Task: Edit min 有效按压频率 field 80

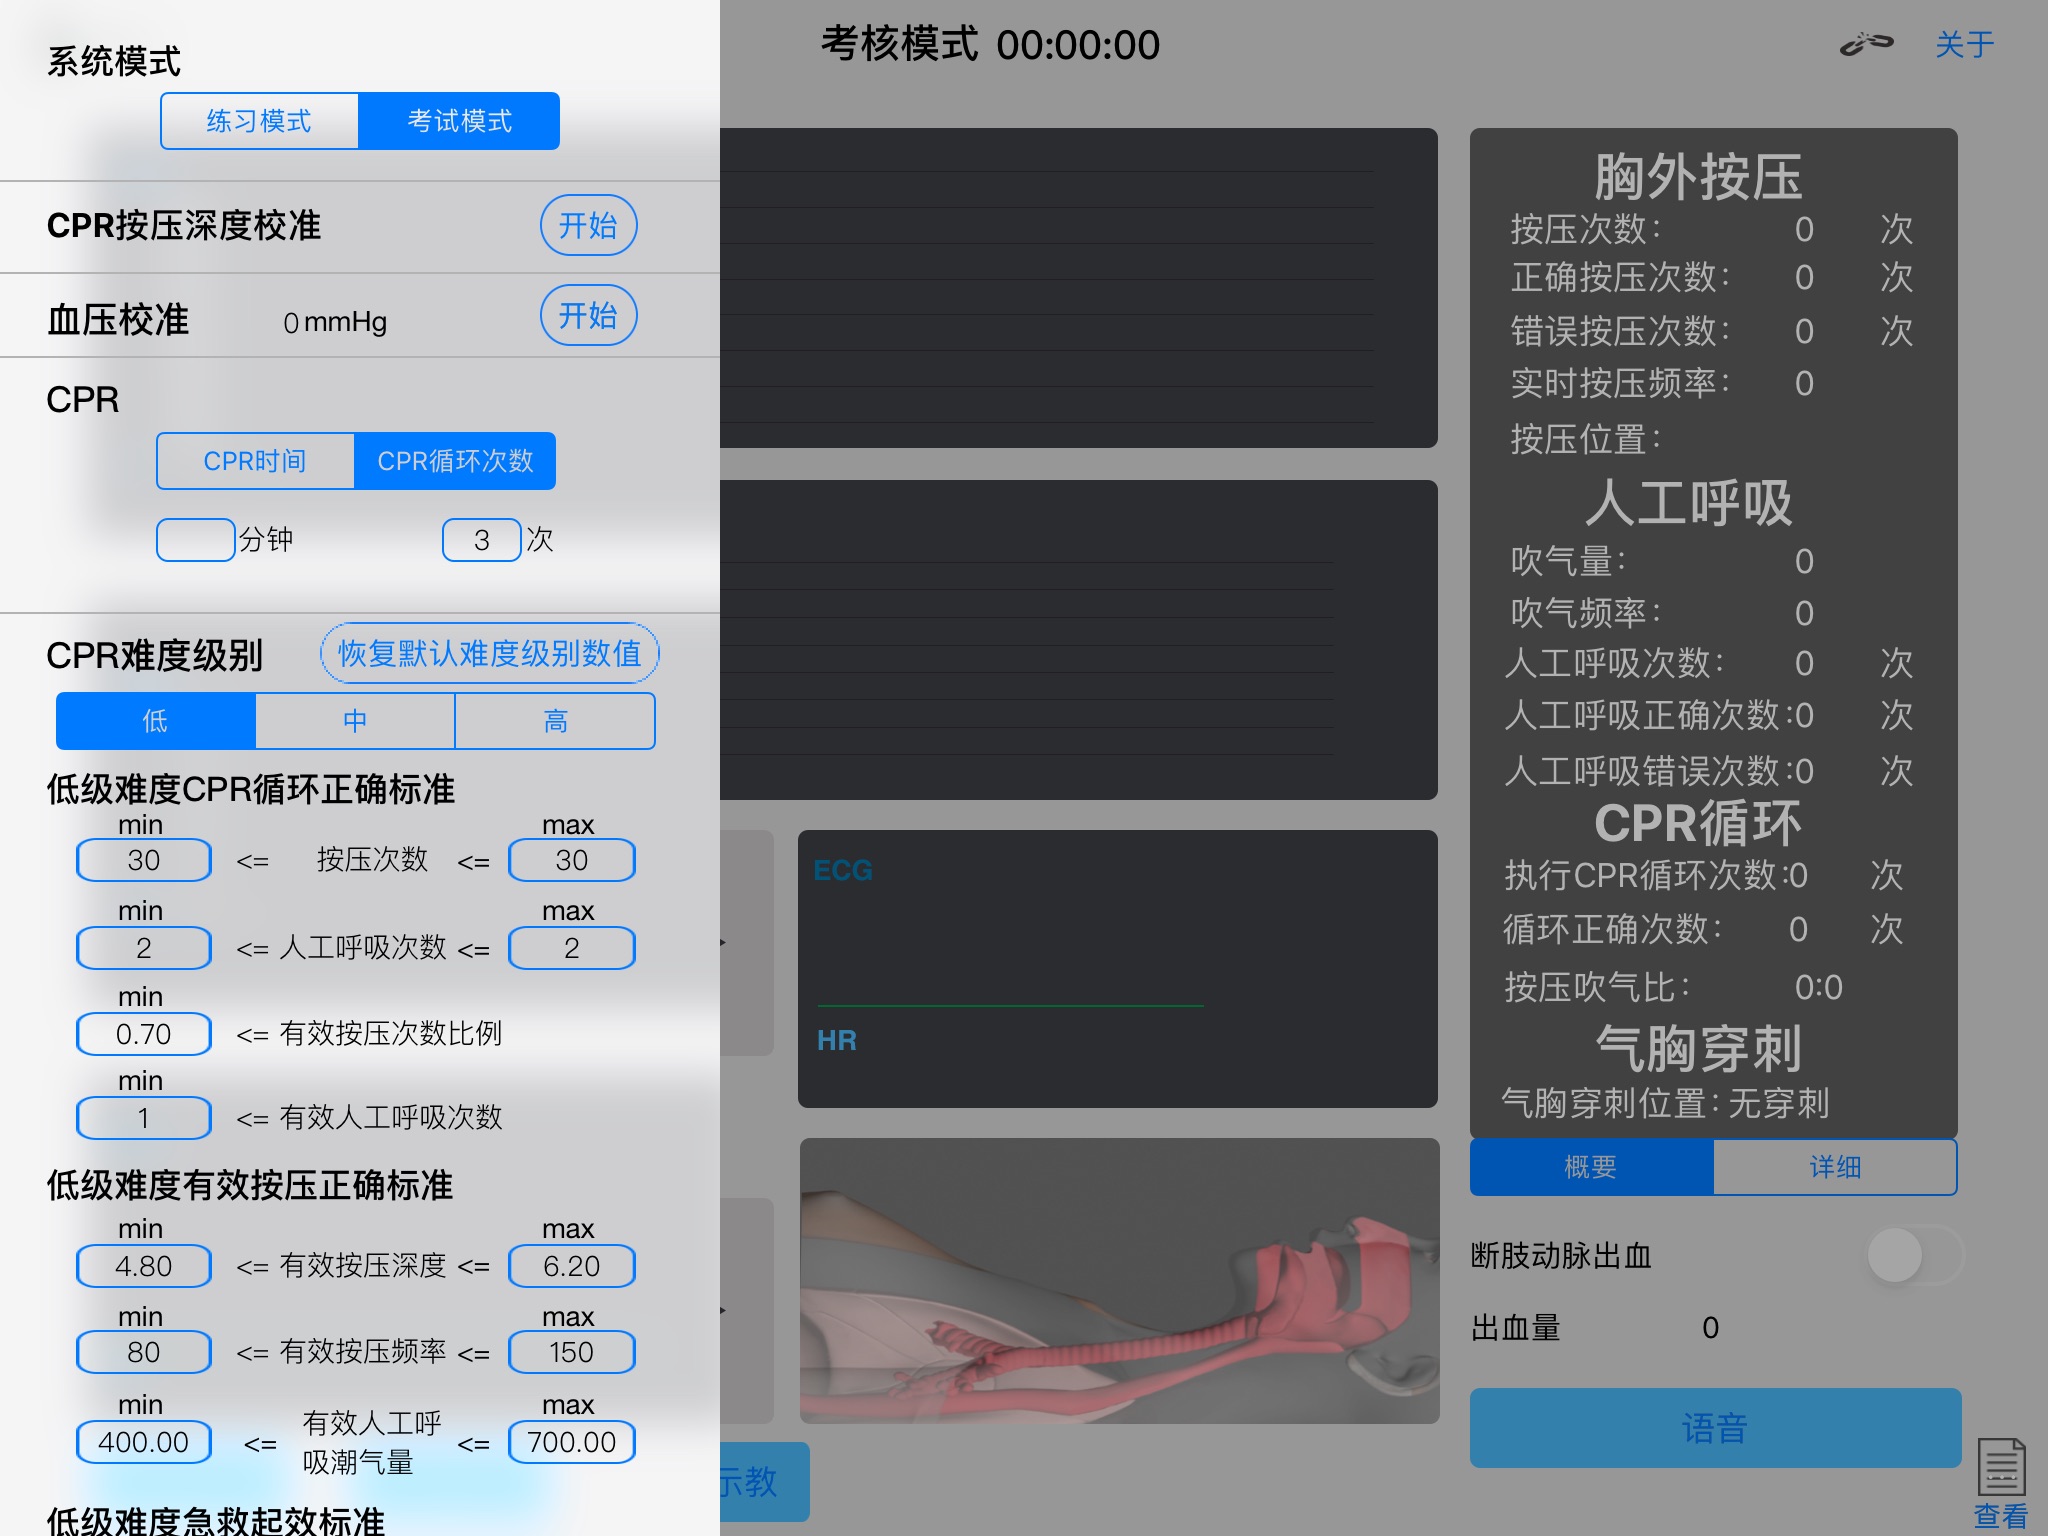Action: pos(144,1352)
